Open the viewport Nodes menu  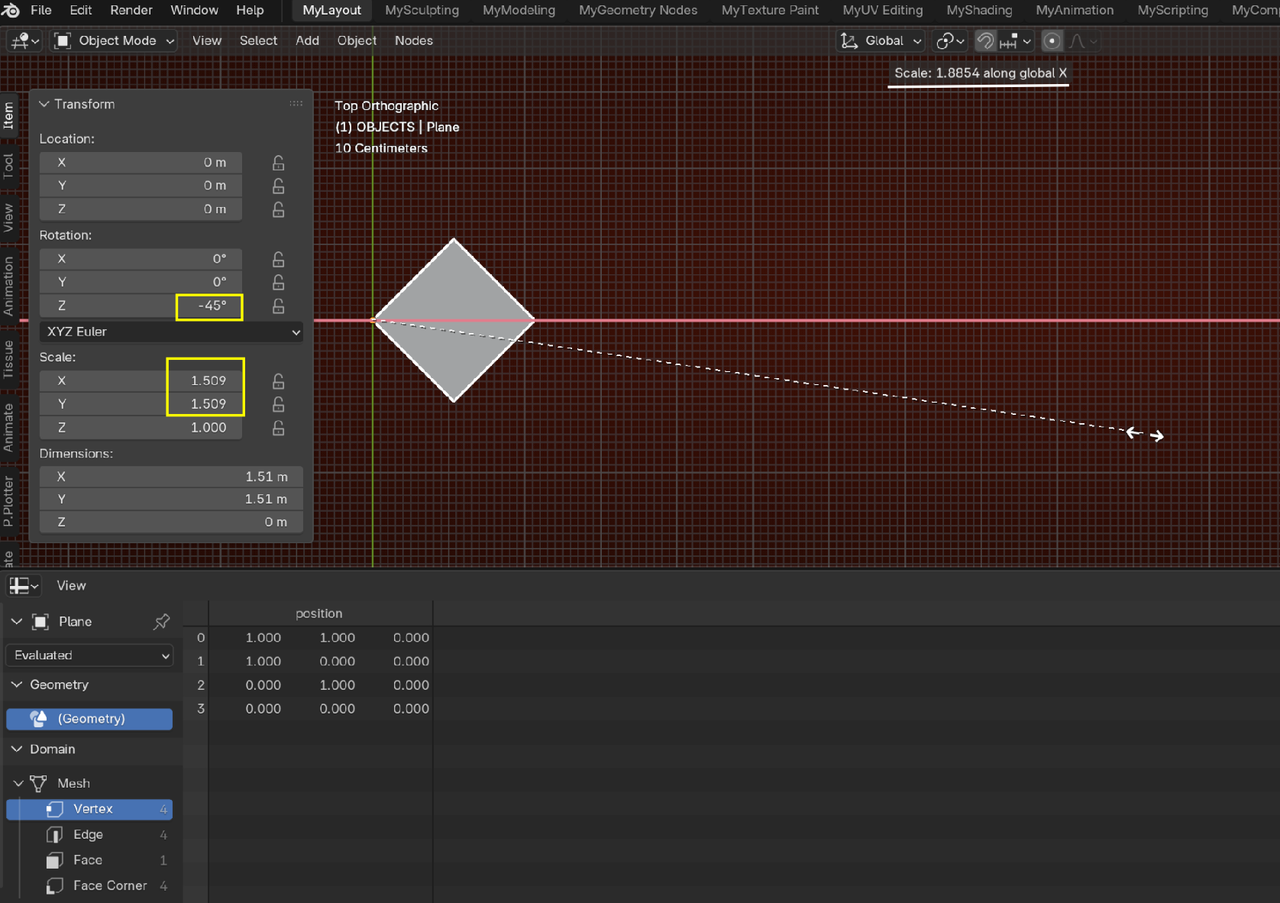click(x=414, y=41)
